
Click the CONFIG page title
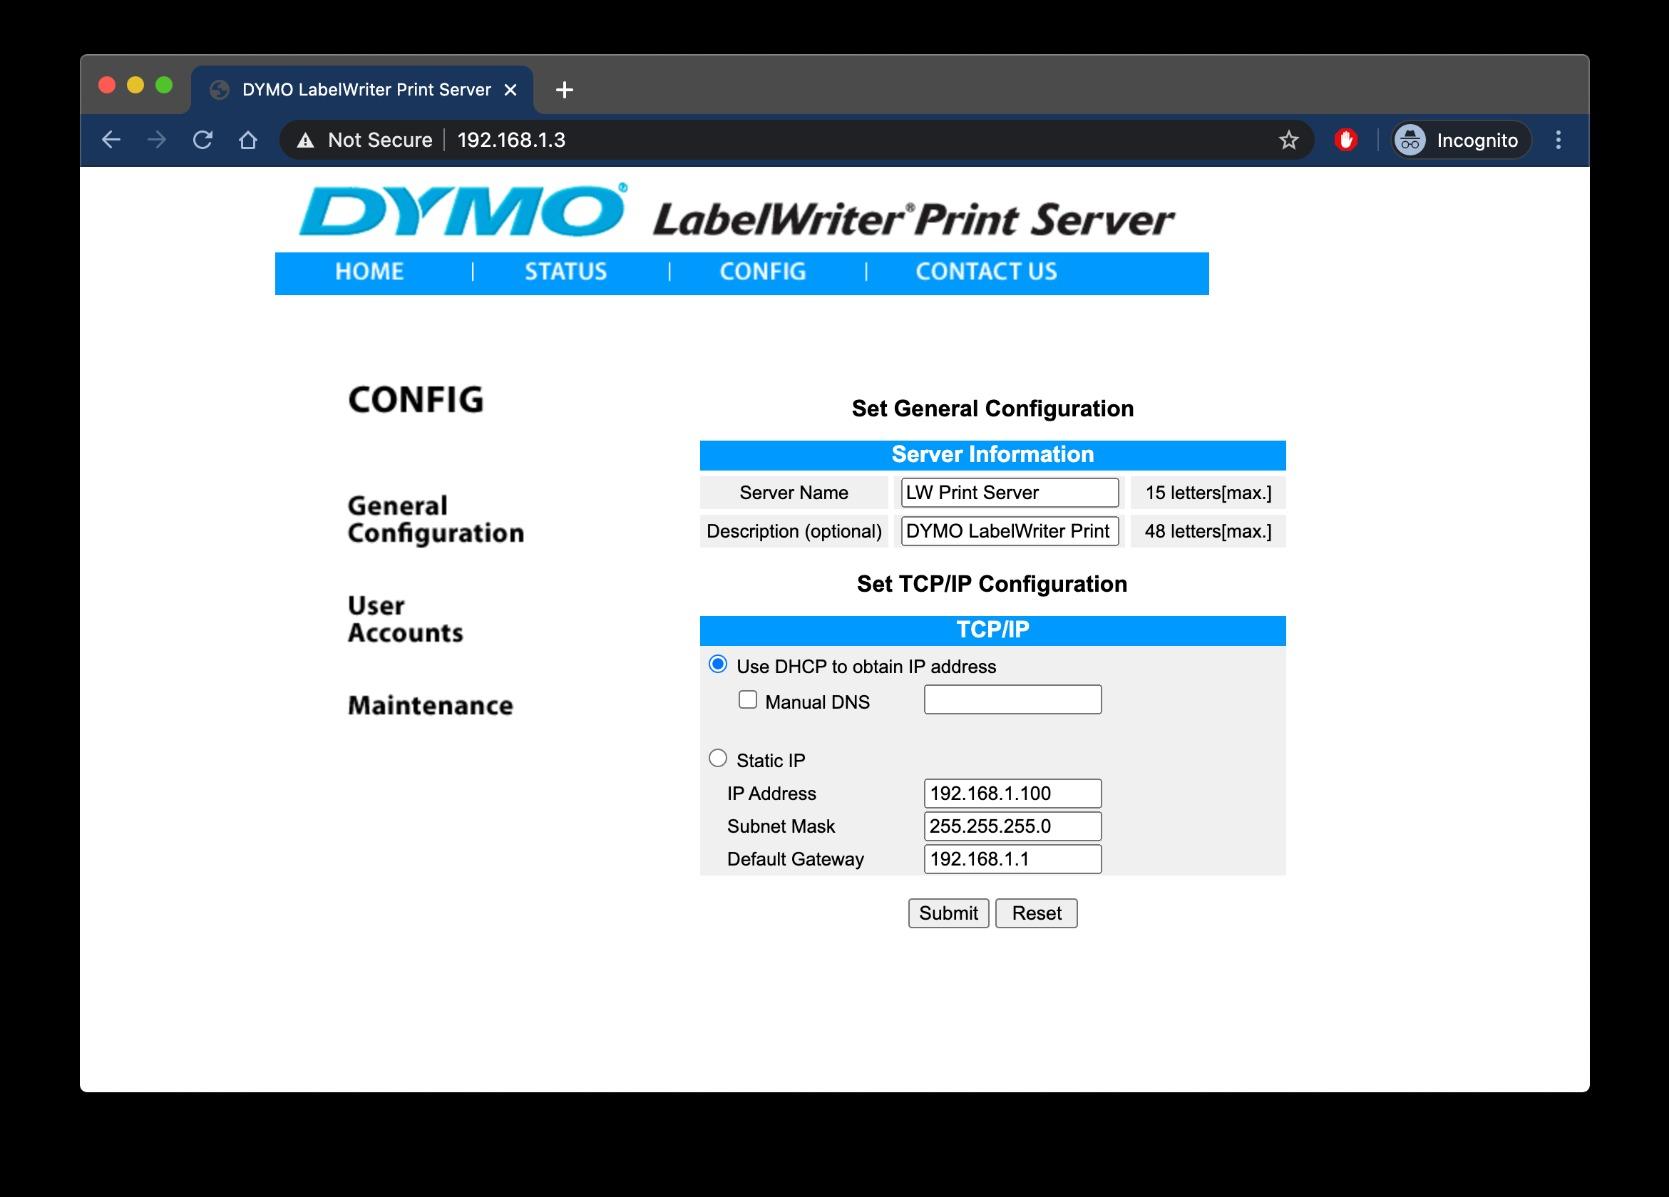pos(416,400)
